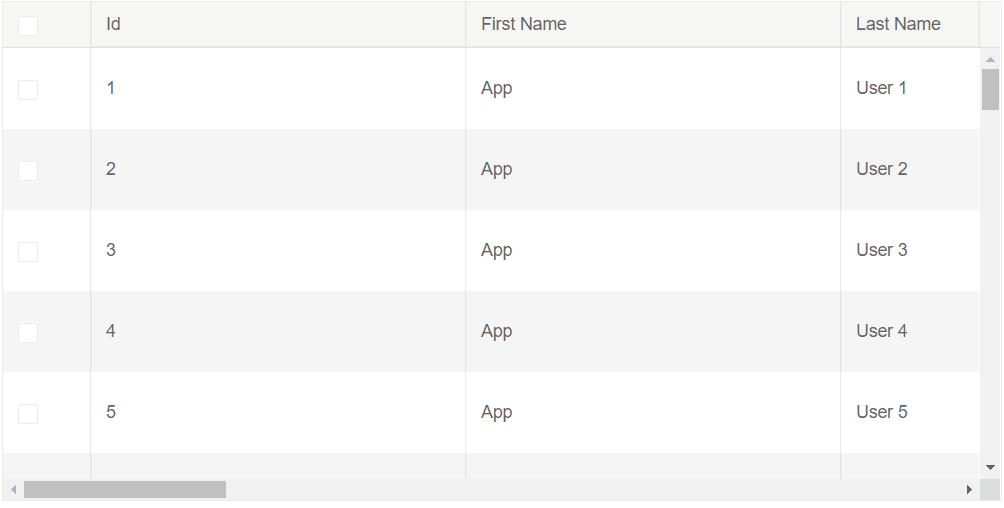Toggle the select-all checkbox in header
Viewport: 1004px width, 508px height.
coord(28,25)
